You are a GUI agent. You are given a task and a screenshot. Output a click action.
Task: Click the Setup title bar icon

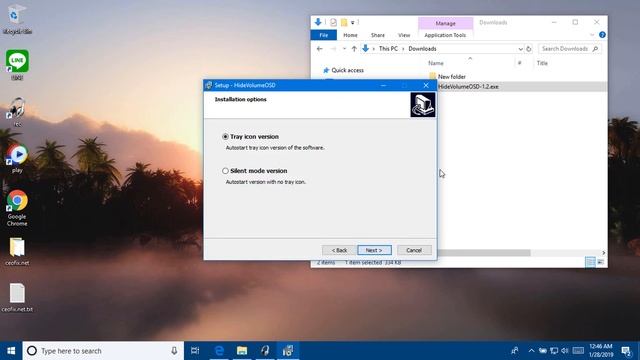(x=209, y=85)
